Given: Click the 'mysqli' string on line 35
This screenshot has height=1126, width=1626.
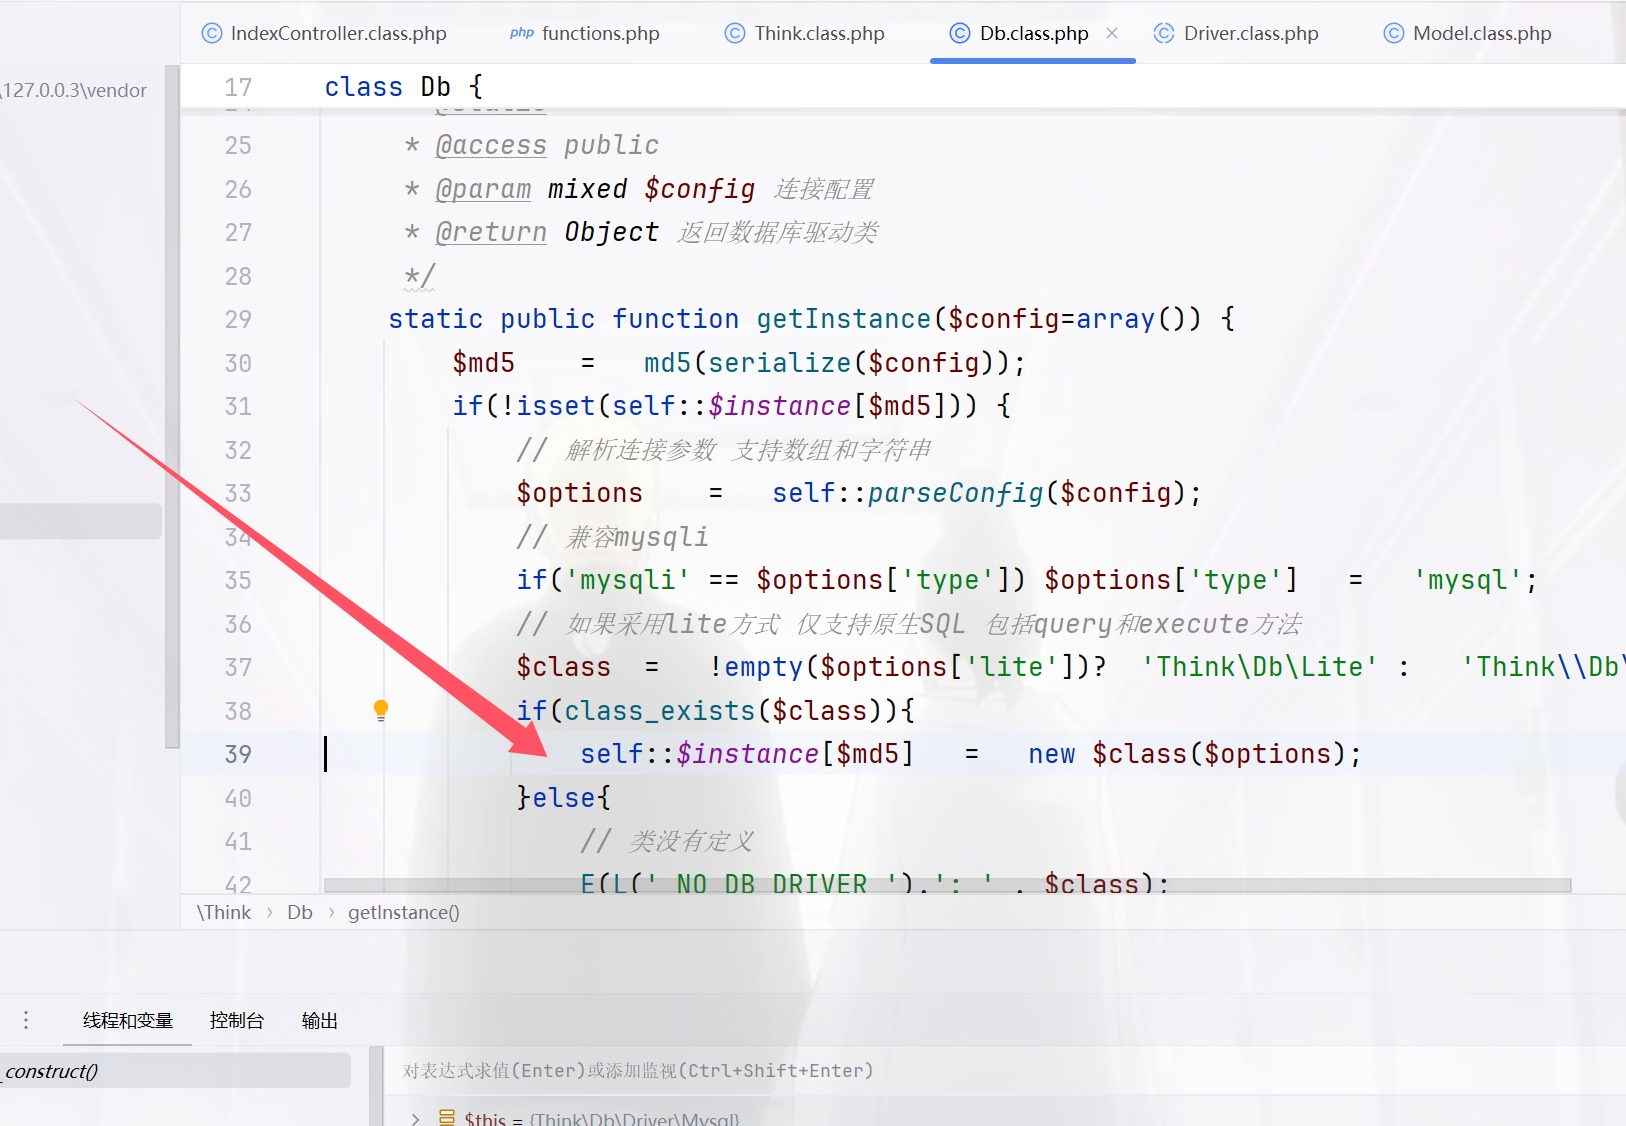Looking at the screenshot, I should click(x=627, y=580).
